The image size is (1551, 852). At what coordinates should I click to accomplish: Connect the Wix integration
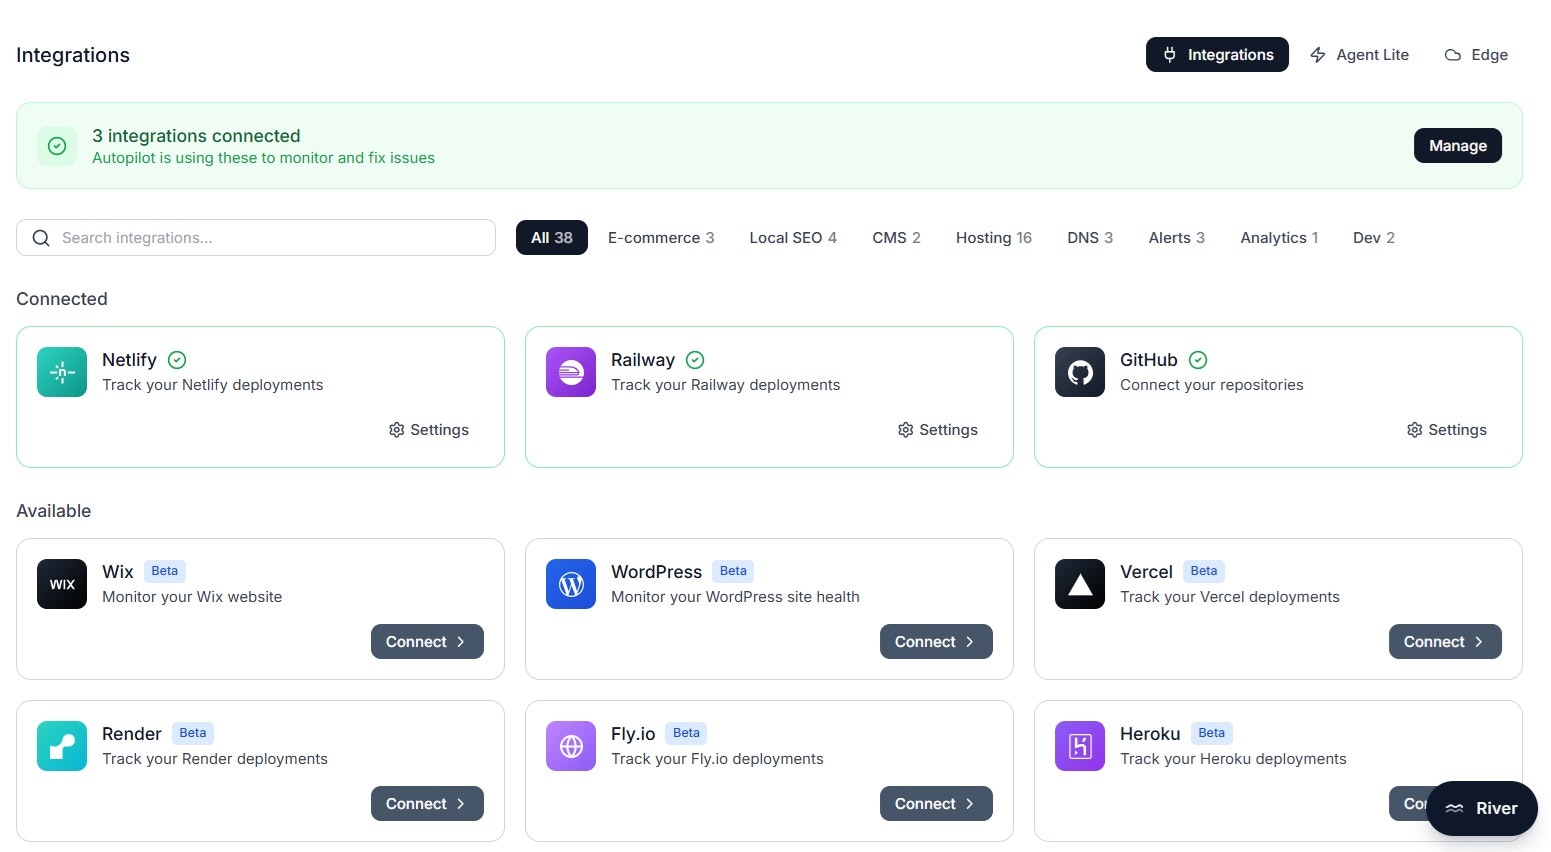pos(427,642)
